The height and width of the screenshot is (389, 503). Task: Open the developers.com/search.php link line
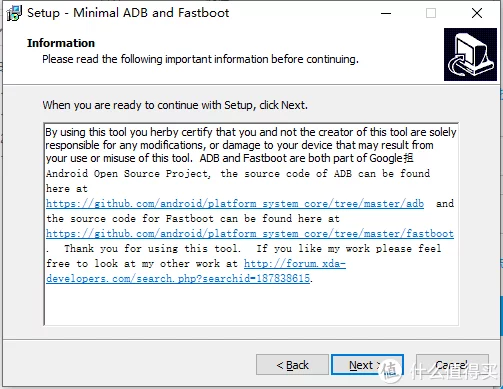tap(178, 278)
